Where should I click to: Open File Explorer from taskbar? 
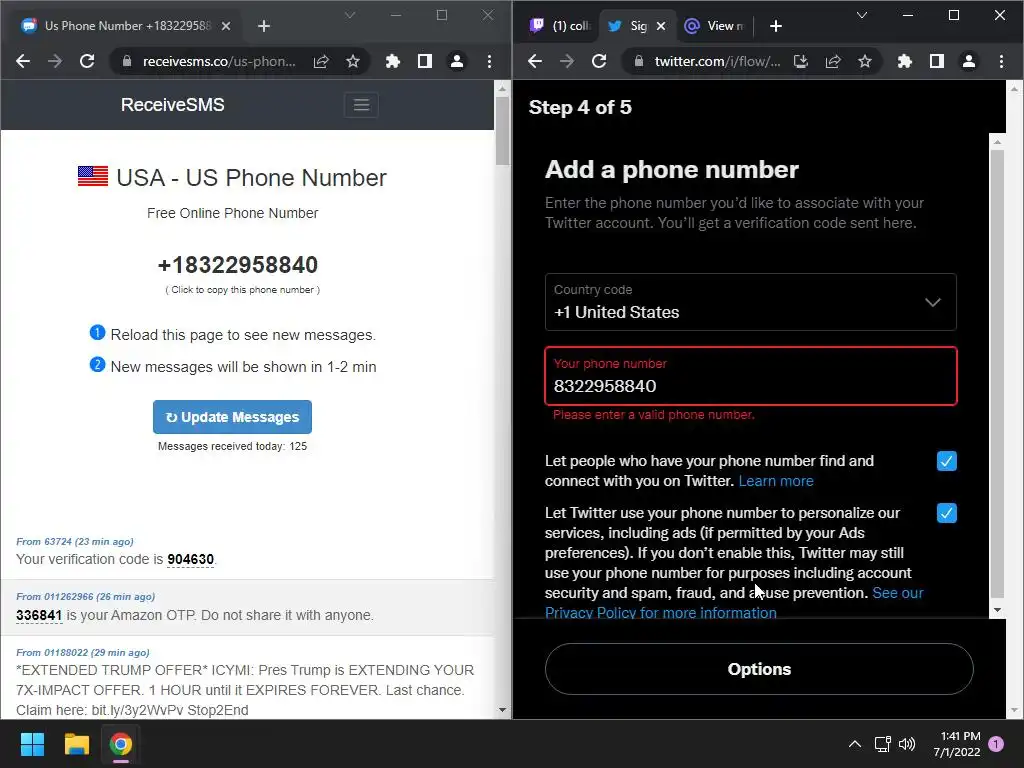click(x=76, y=744)
